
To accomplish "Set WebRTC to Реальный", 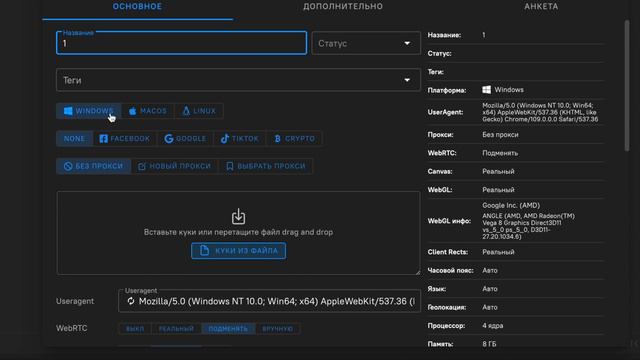I will click(176, 329).
